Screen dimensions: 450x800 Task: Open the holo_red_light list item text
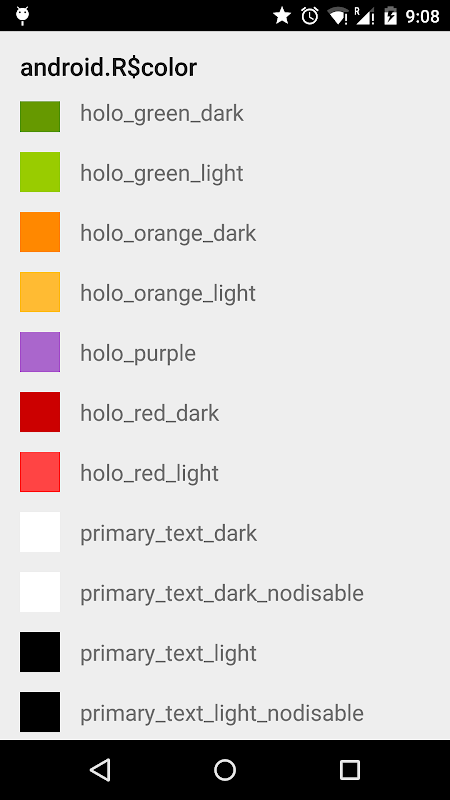(149, 473)
